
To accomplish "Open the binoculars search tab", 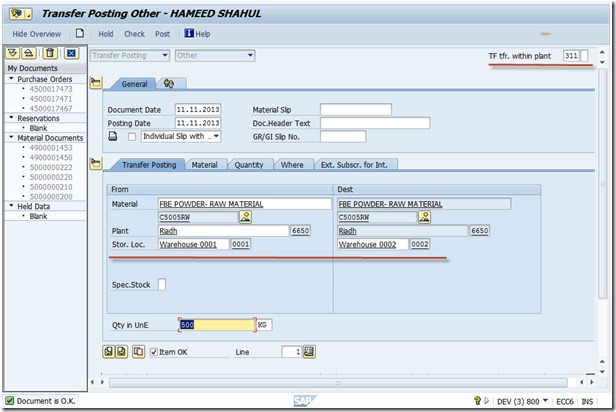I will [169, 84].
